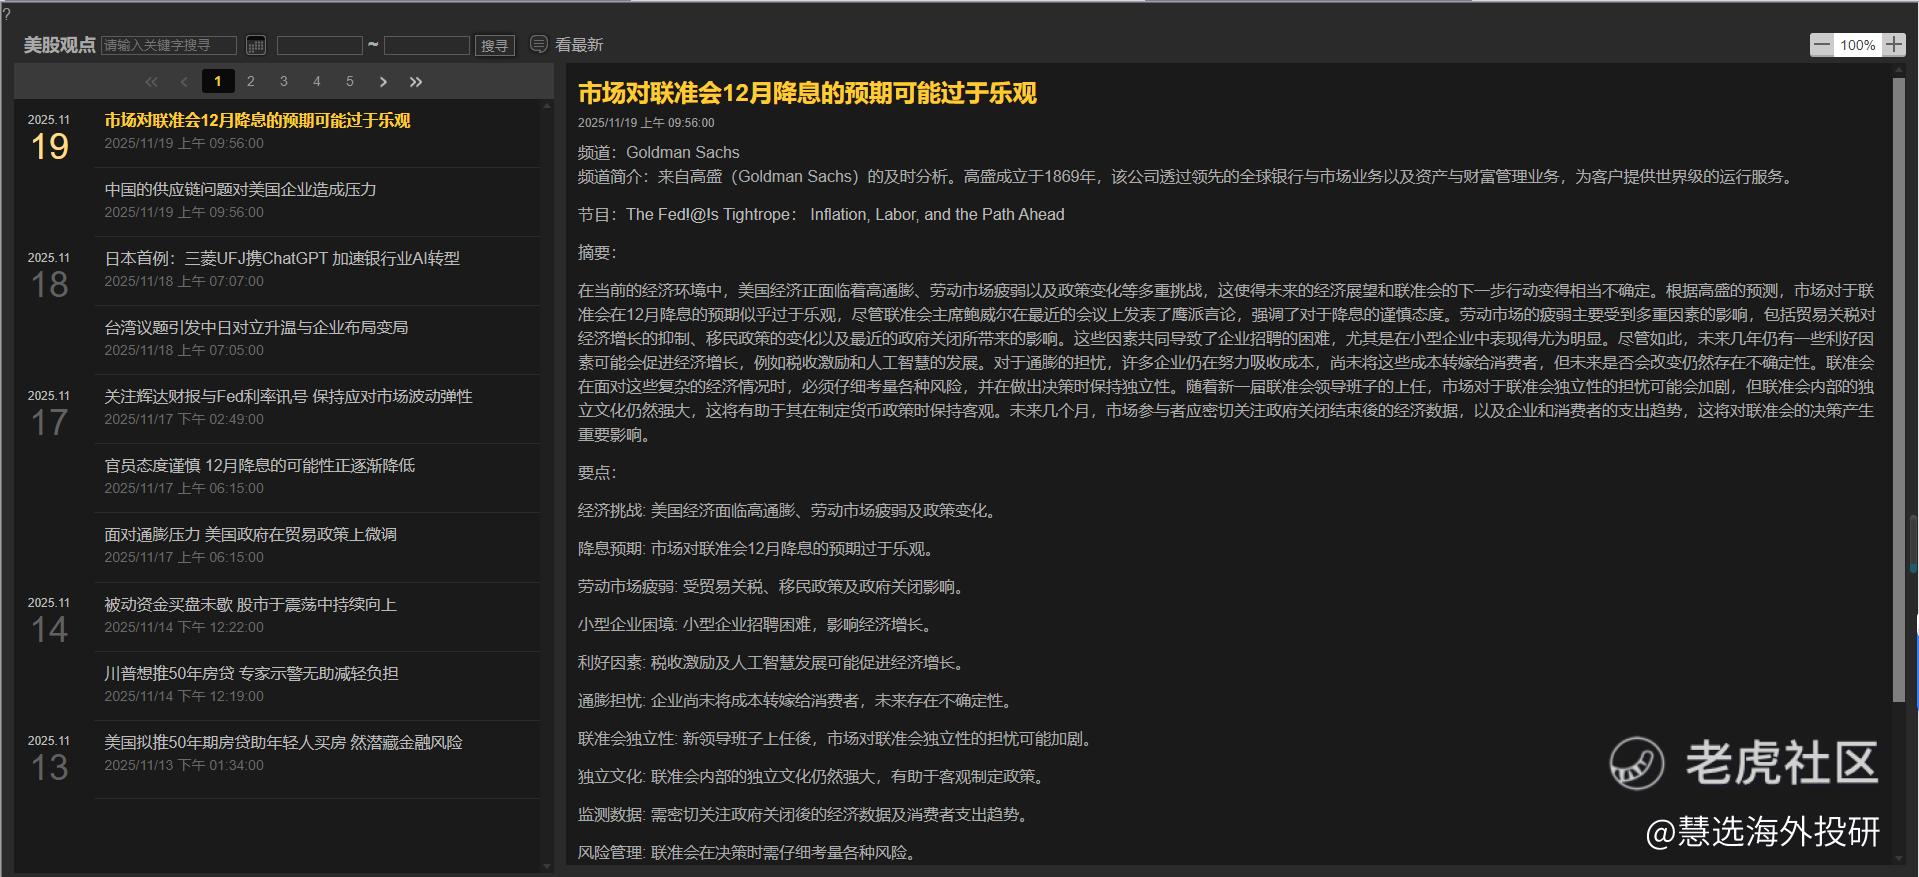The height and width of the screenshot is (877, 1919).
Task: Focus the keyword search input field
Action: tap(169, 45)
